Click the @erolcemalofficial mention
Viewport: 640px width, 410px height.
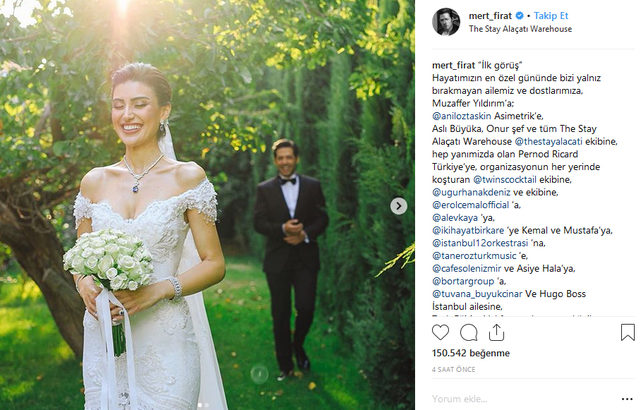pyautogui.click(x=471, y=205)
